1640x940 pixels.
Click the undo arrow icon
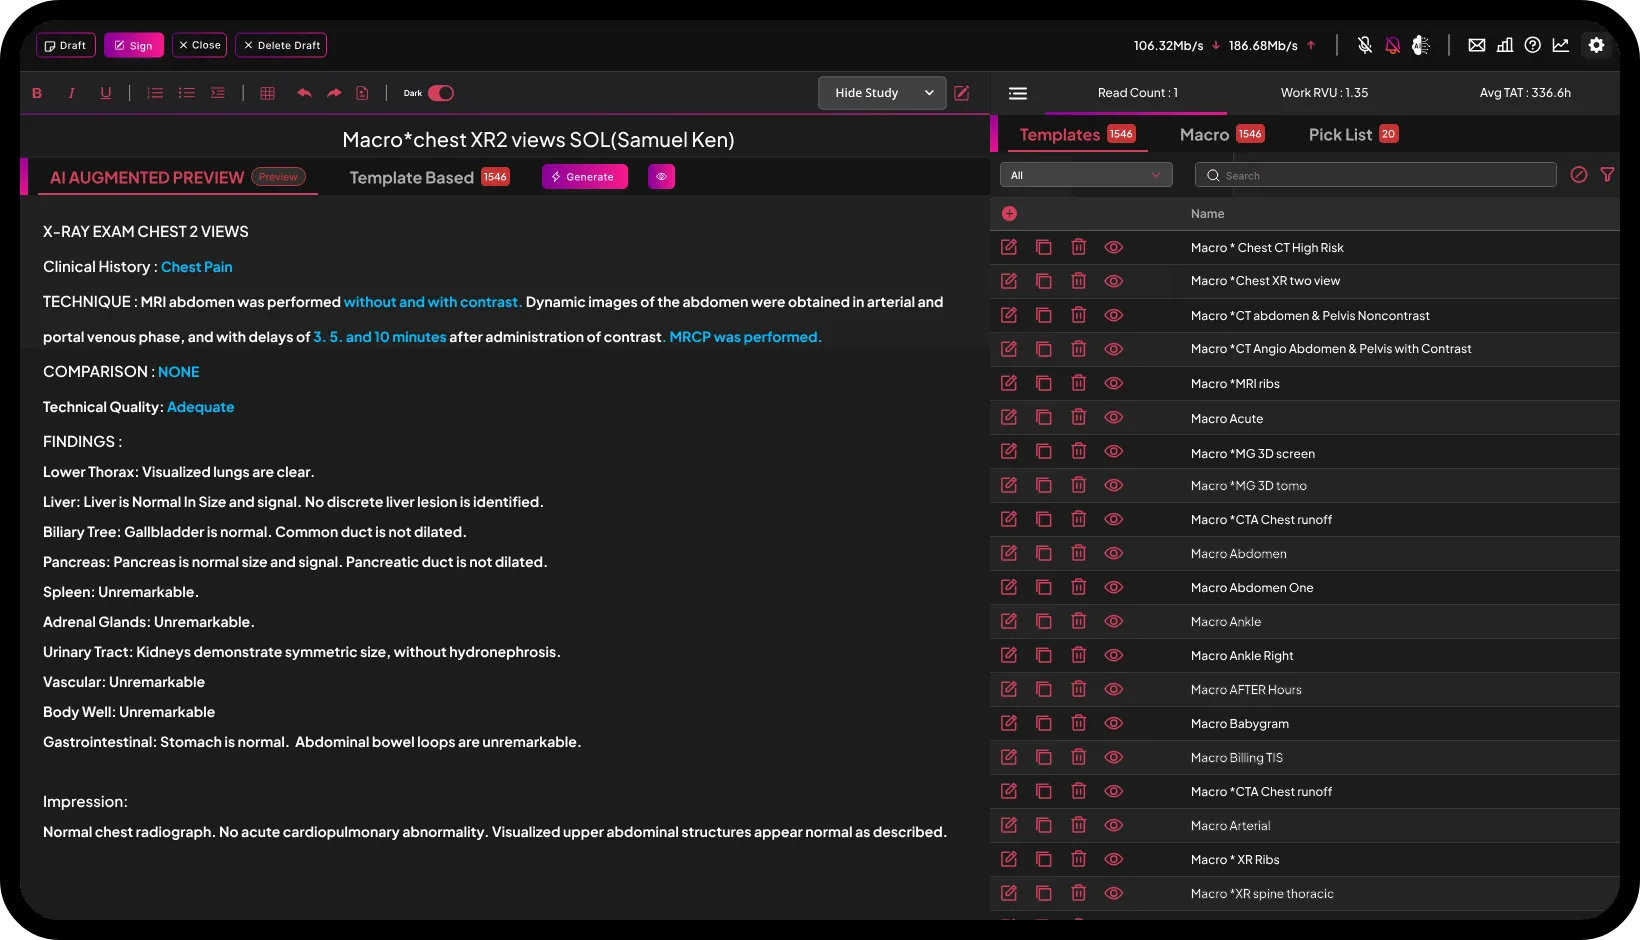(304, 93)
